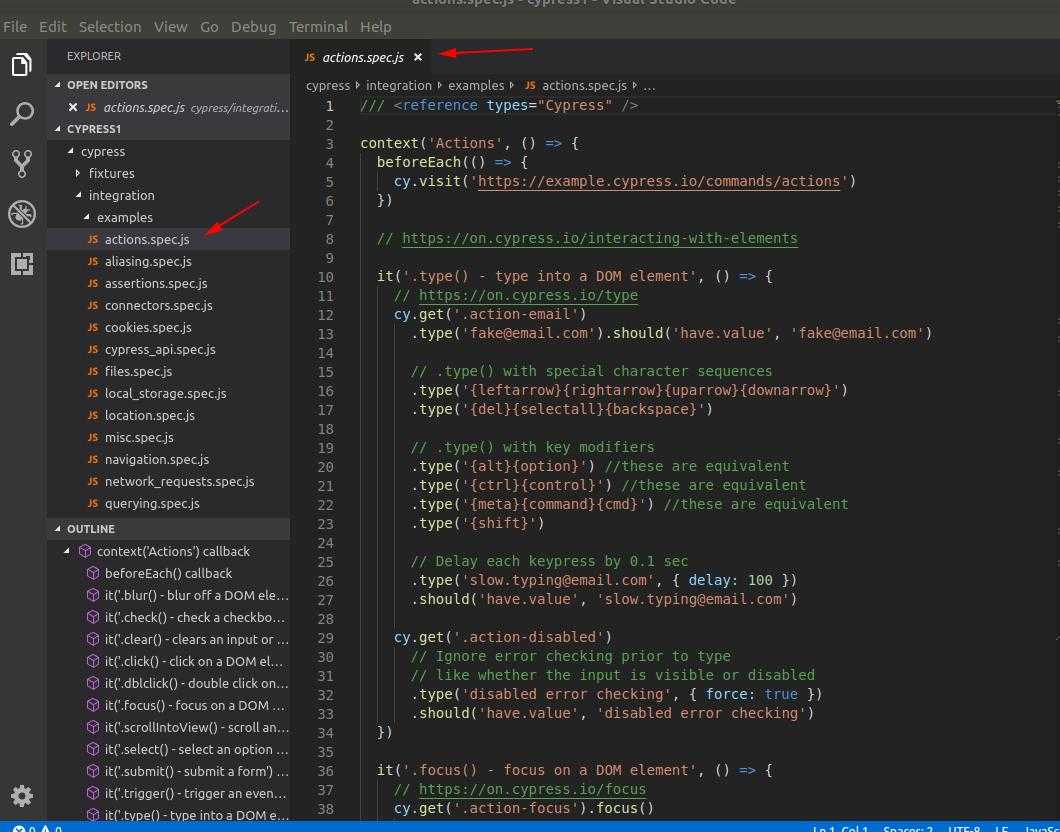Open network_requests.spec.js file
The width and height of the screenshot is (1060, 832).
coord(179,481)
